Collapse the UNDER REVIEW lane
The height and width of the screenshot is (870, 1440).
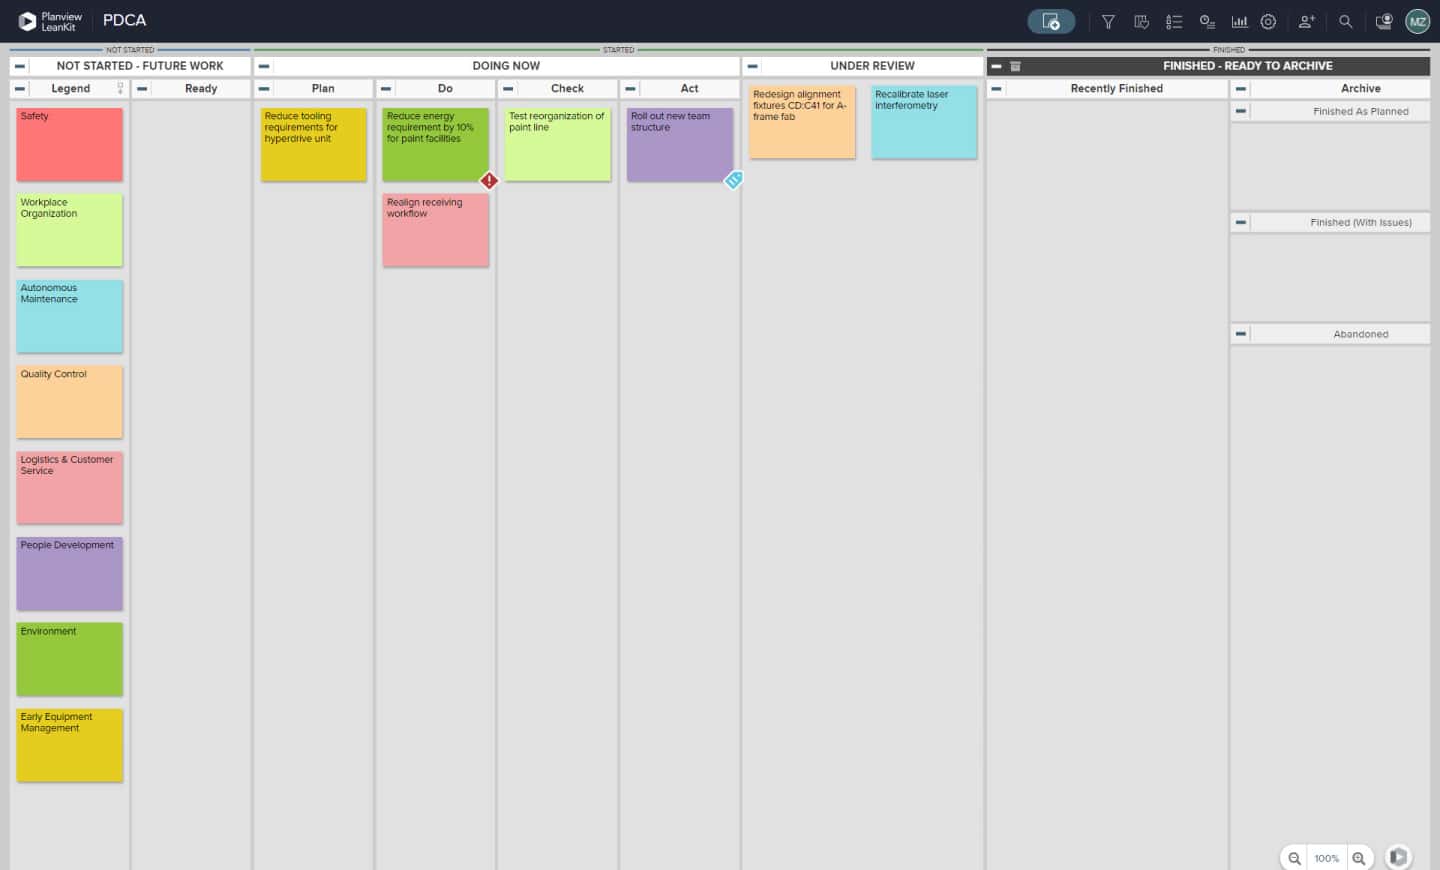click(x=752, y=66)
